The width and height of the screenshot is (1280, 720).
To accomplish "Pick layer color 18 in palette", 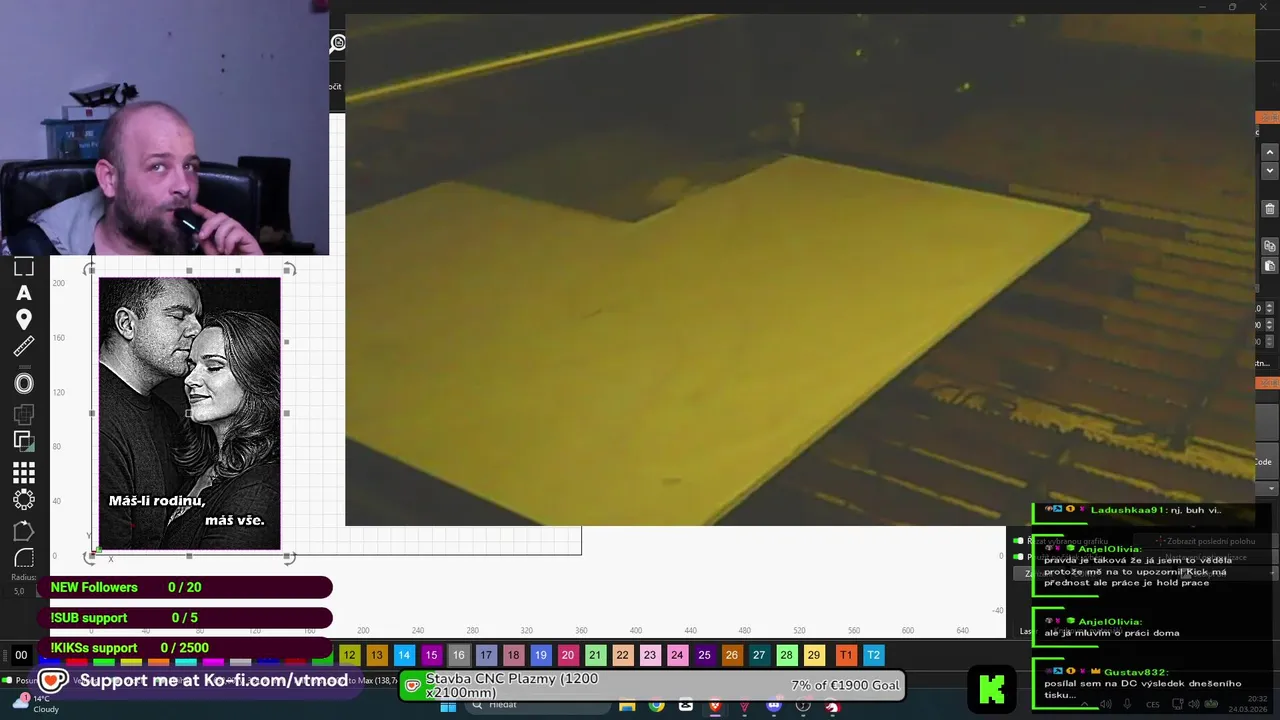I will pos(513,656).
